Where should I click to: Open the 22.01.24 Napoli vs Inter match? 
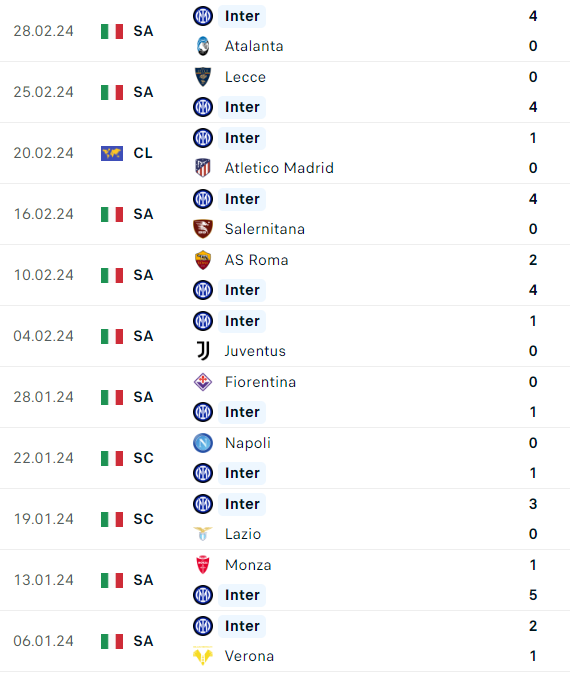tap(285, 458)
